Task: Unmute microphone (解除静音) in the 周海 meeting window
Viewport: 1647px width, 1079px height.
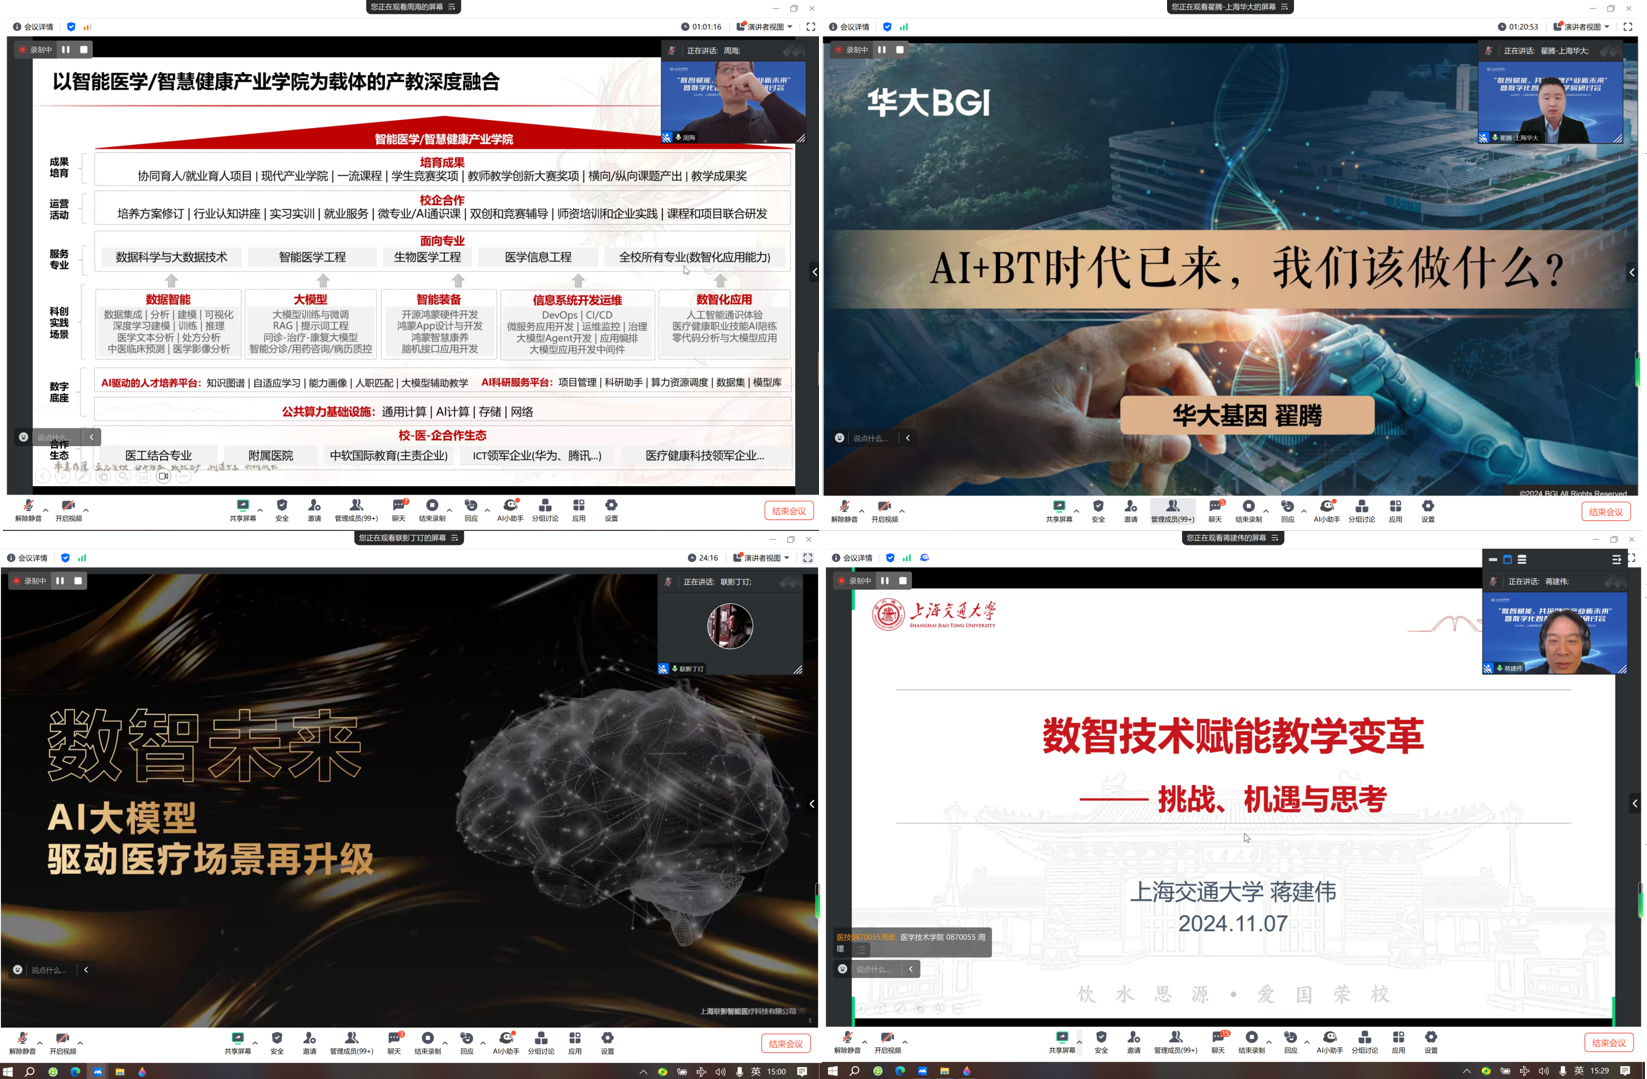Action: pyautogui.click(x=28, y=510)
